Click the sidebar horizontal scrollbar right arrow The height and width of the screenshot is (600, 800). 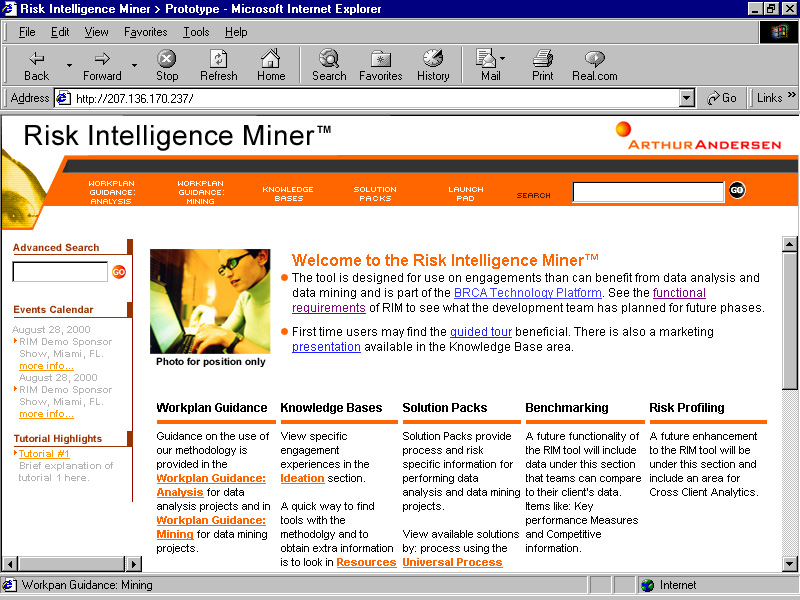[134, 564]
